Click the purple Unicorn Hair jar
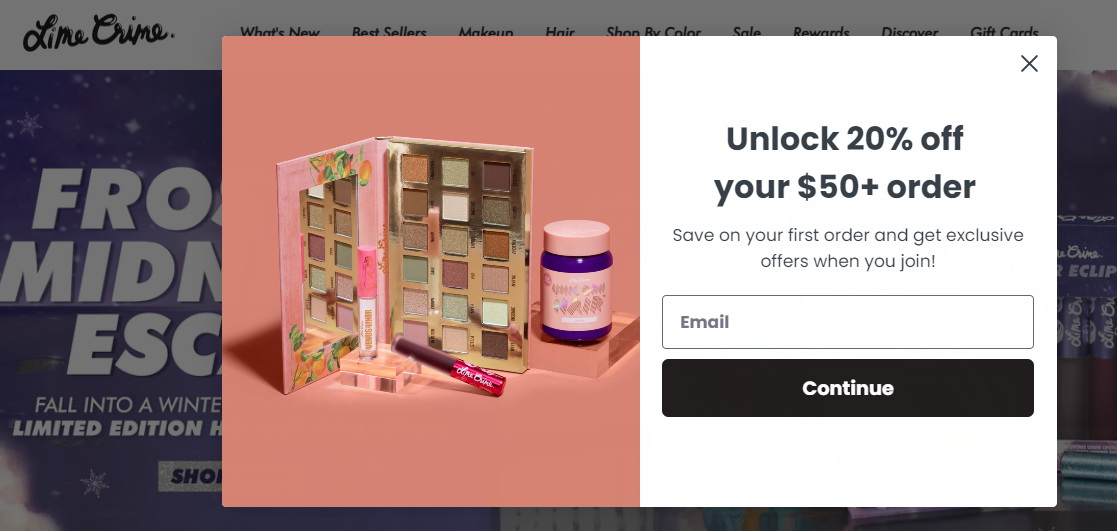The image size is (1117, 531). tap(576, 281)
